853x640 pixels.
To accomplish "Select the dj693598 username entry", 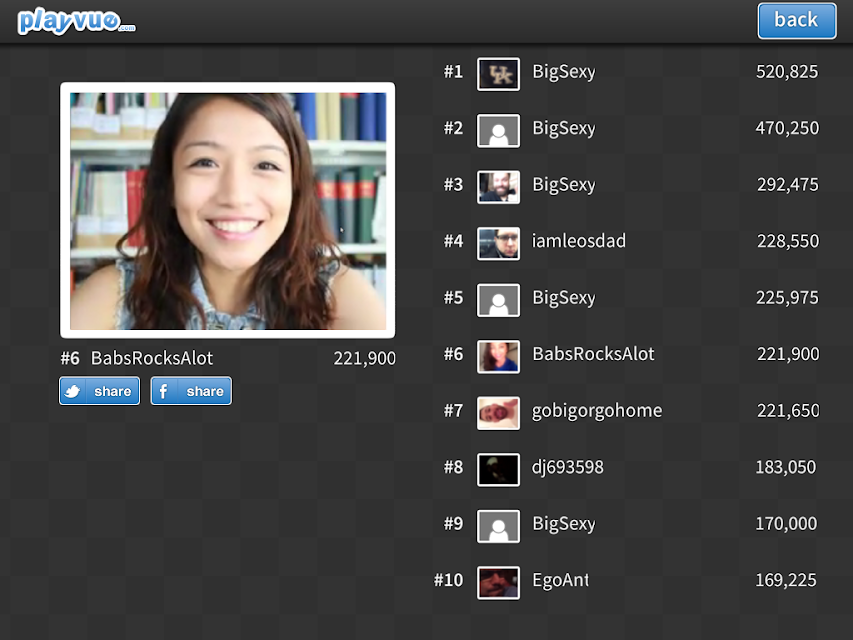I will coord(568,467).
